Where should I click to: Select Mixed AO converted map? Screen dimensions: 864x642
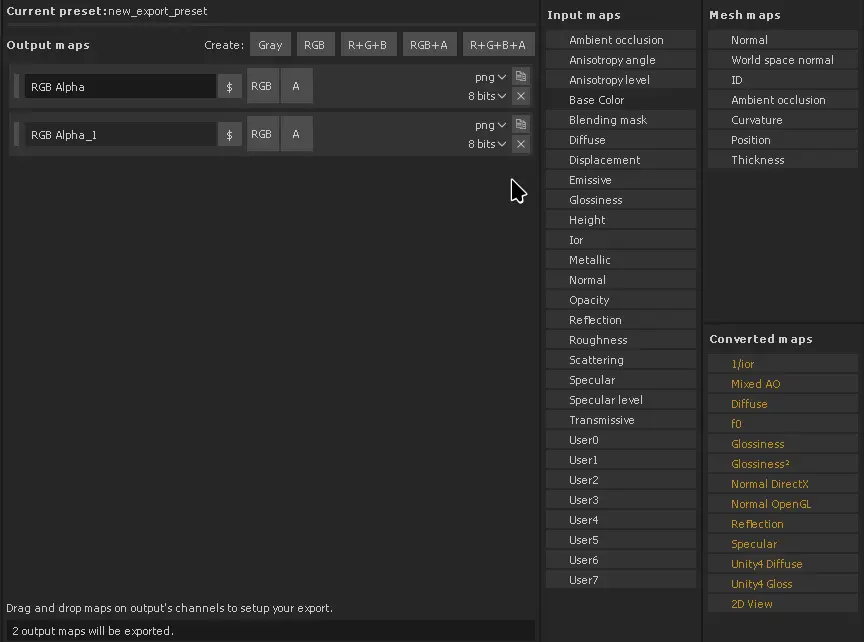(x=783, y=384)
